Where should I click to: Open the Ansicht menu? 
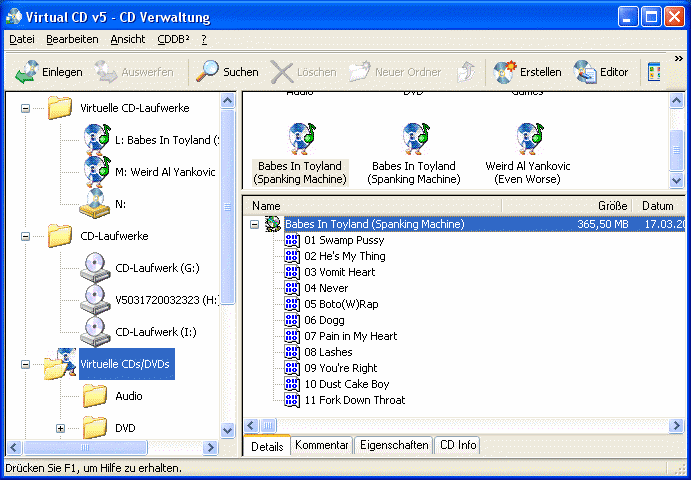click(x=128, y=39)
